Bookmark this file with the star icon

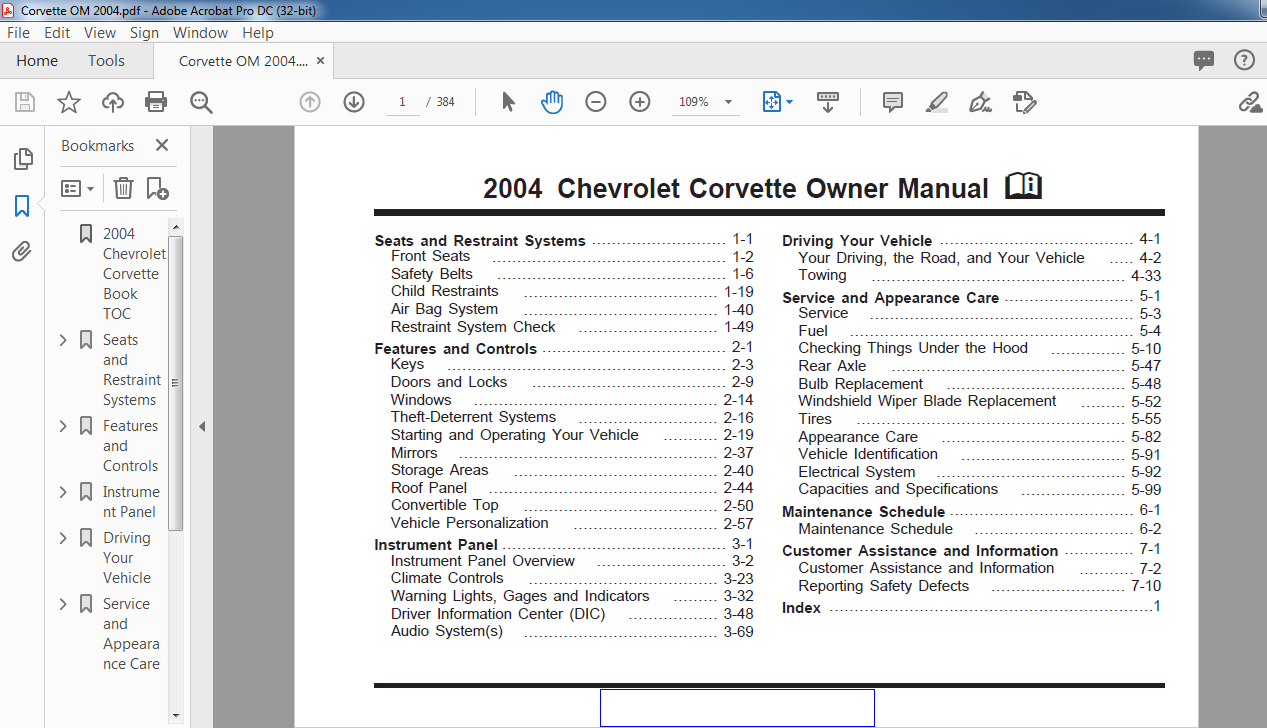click(x=68, y=102)
